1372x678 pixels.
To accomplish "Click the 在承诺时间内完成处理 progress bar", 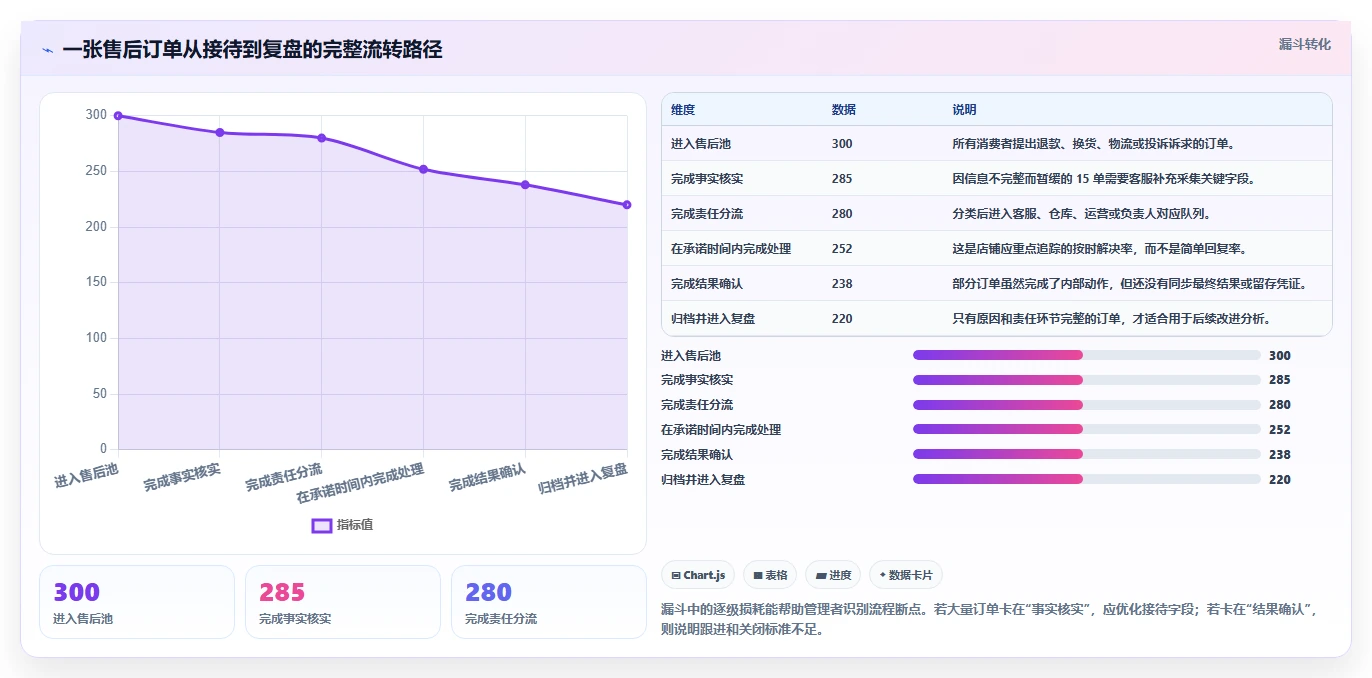I will click(x=1087, y=429).
